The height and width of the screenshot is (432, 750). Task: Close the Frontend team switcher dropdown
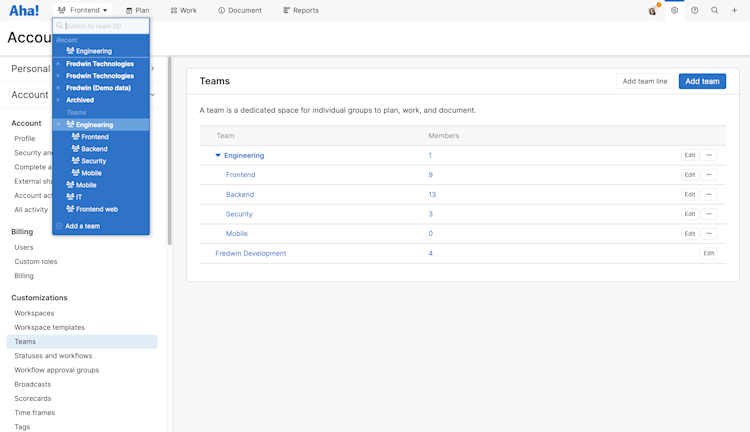[83, 11]
